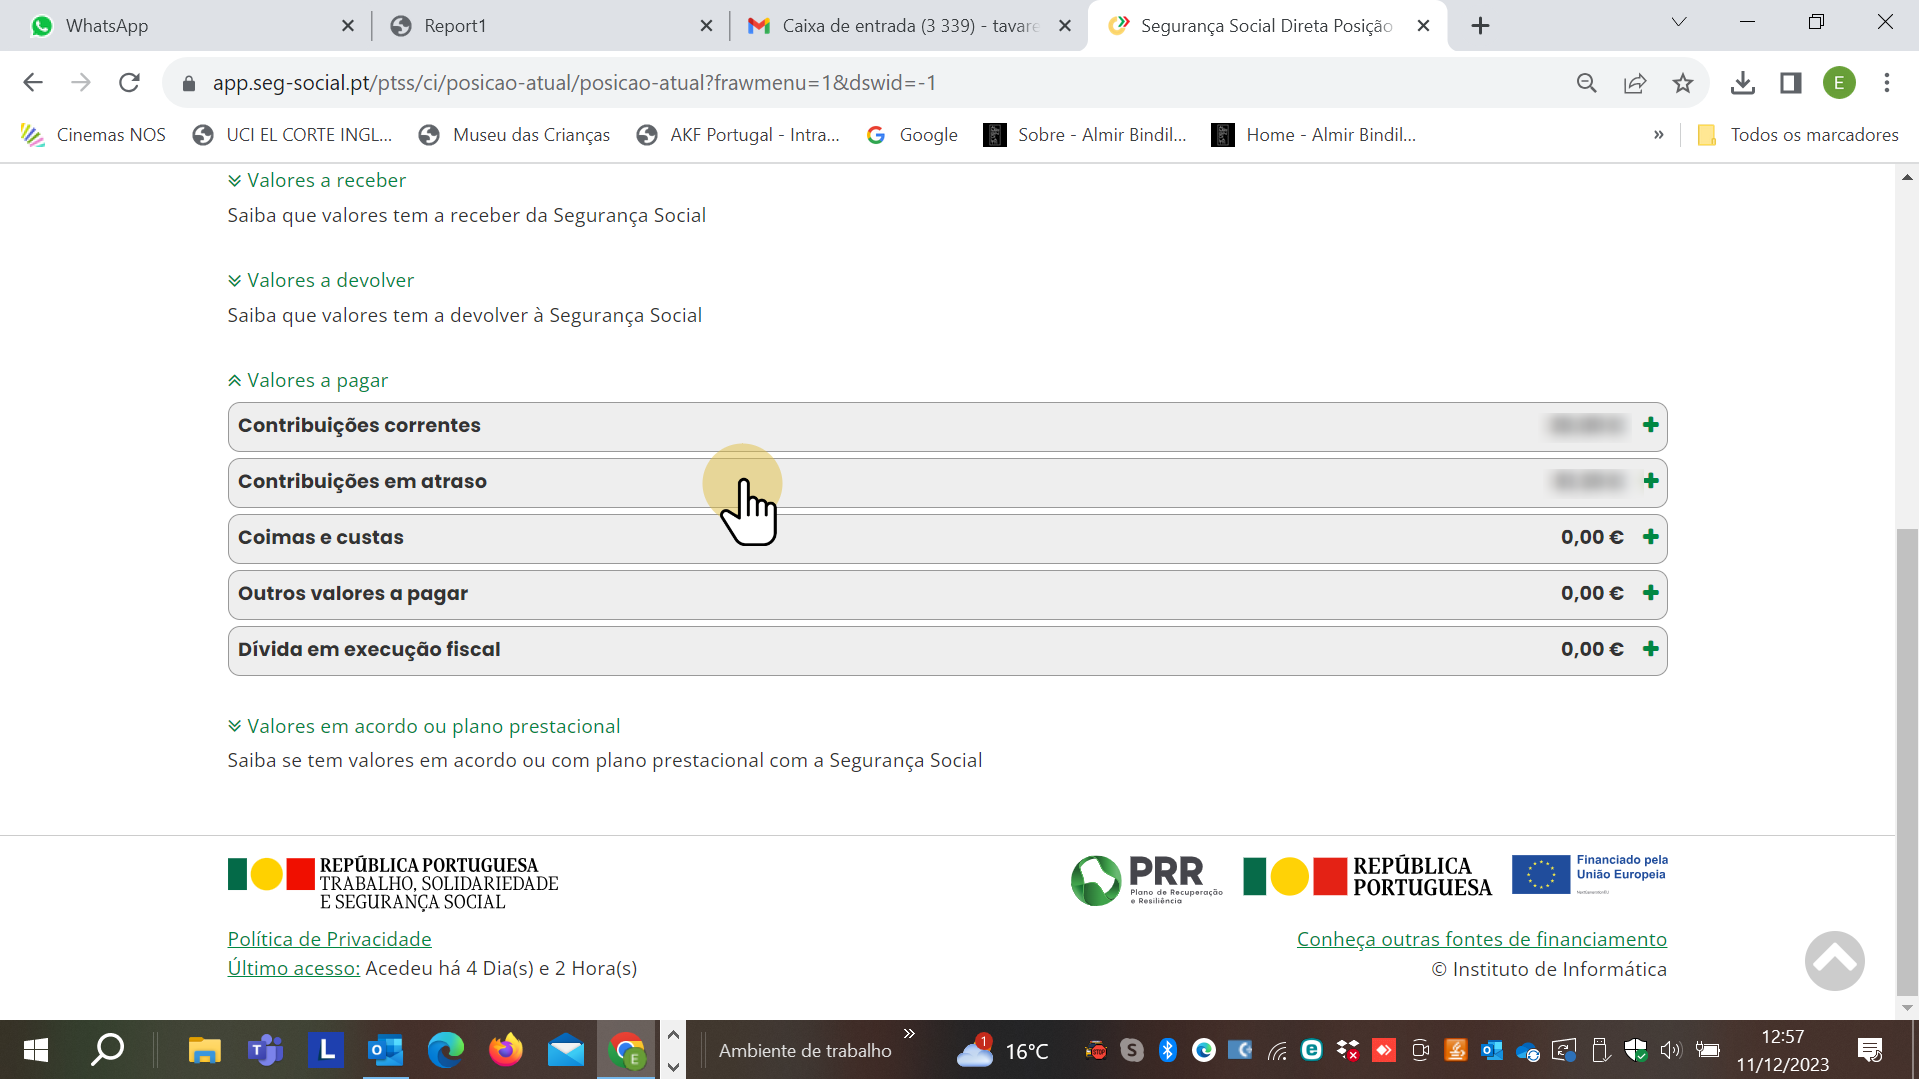Click the scroll-to-top arrow button
1919x1079 pixels.
(x=1834, y=961)
